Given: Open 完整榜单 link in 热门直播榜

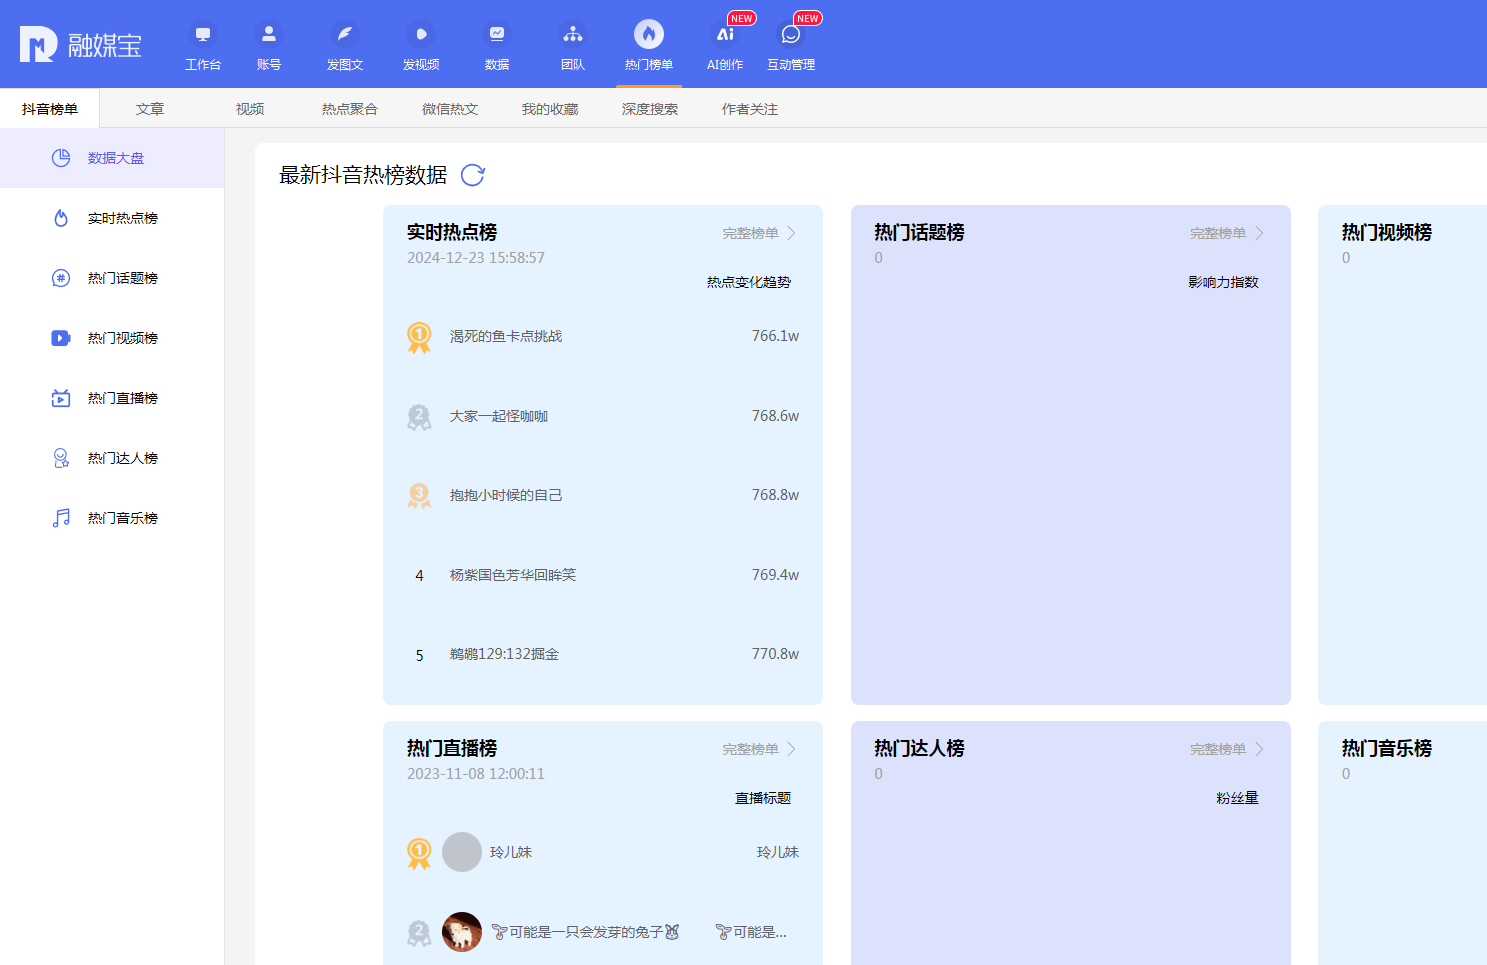Looking at the screenshot, I should click(x=751, y=749).
